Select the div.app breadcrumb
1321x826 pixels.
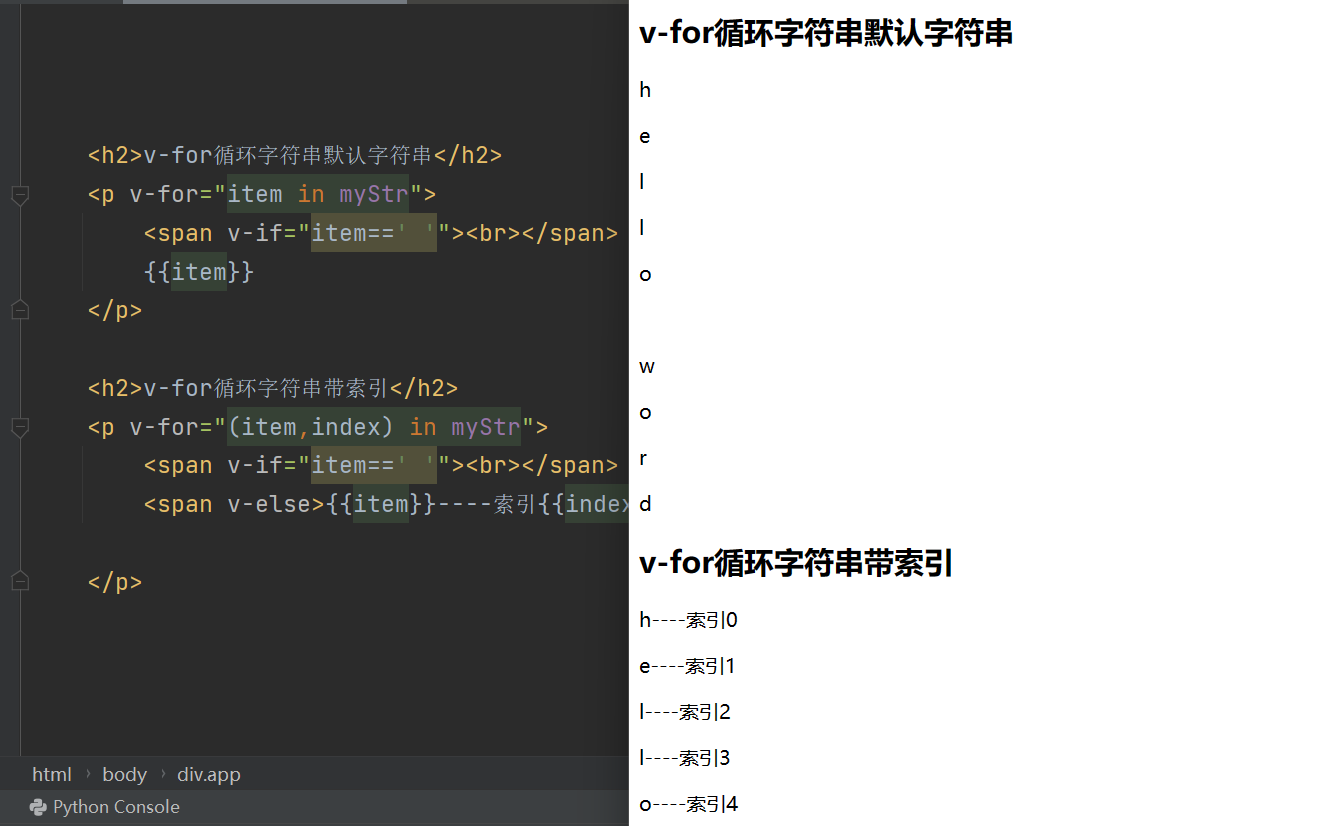[x=209, y=775]
